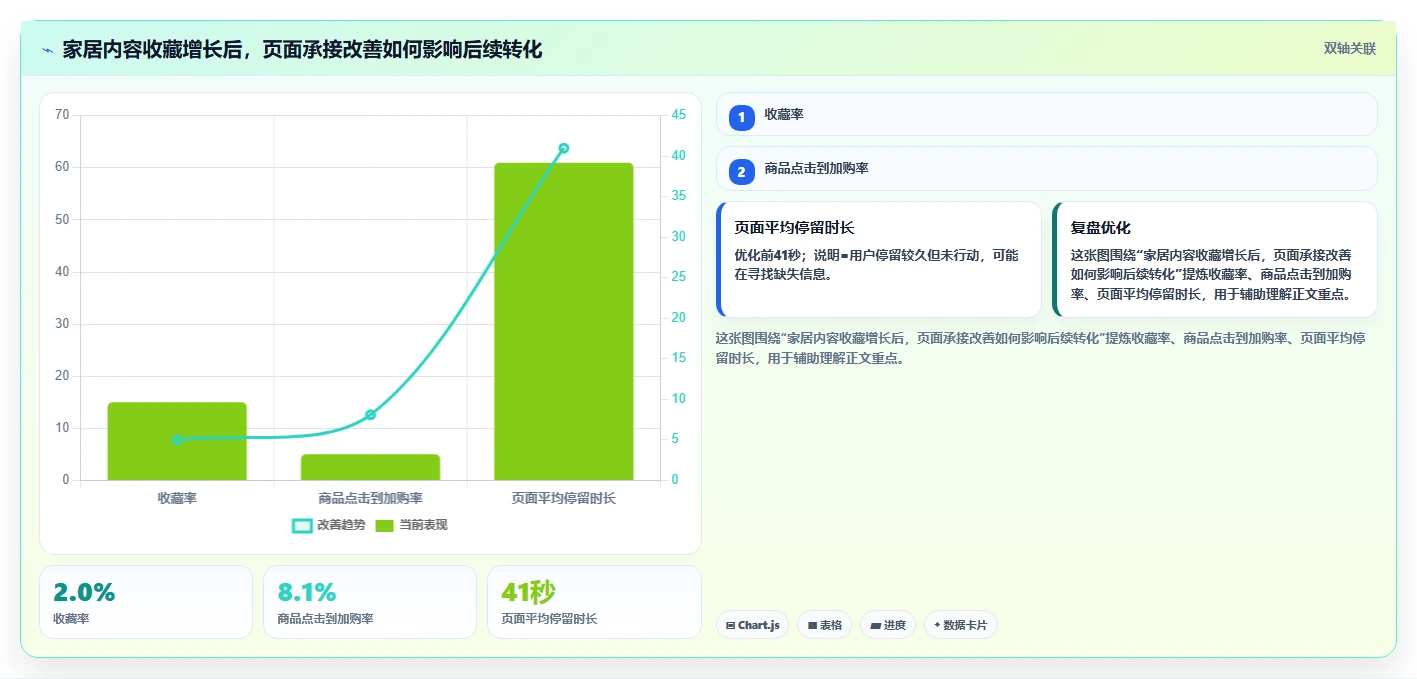Click the 双轴关联 label in header

click(1350, 49)
